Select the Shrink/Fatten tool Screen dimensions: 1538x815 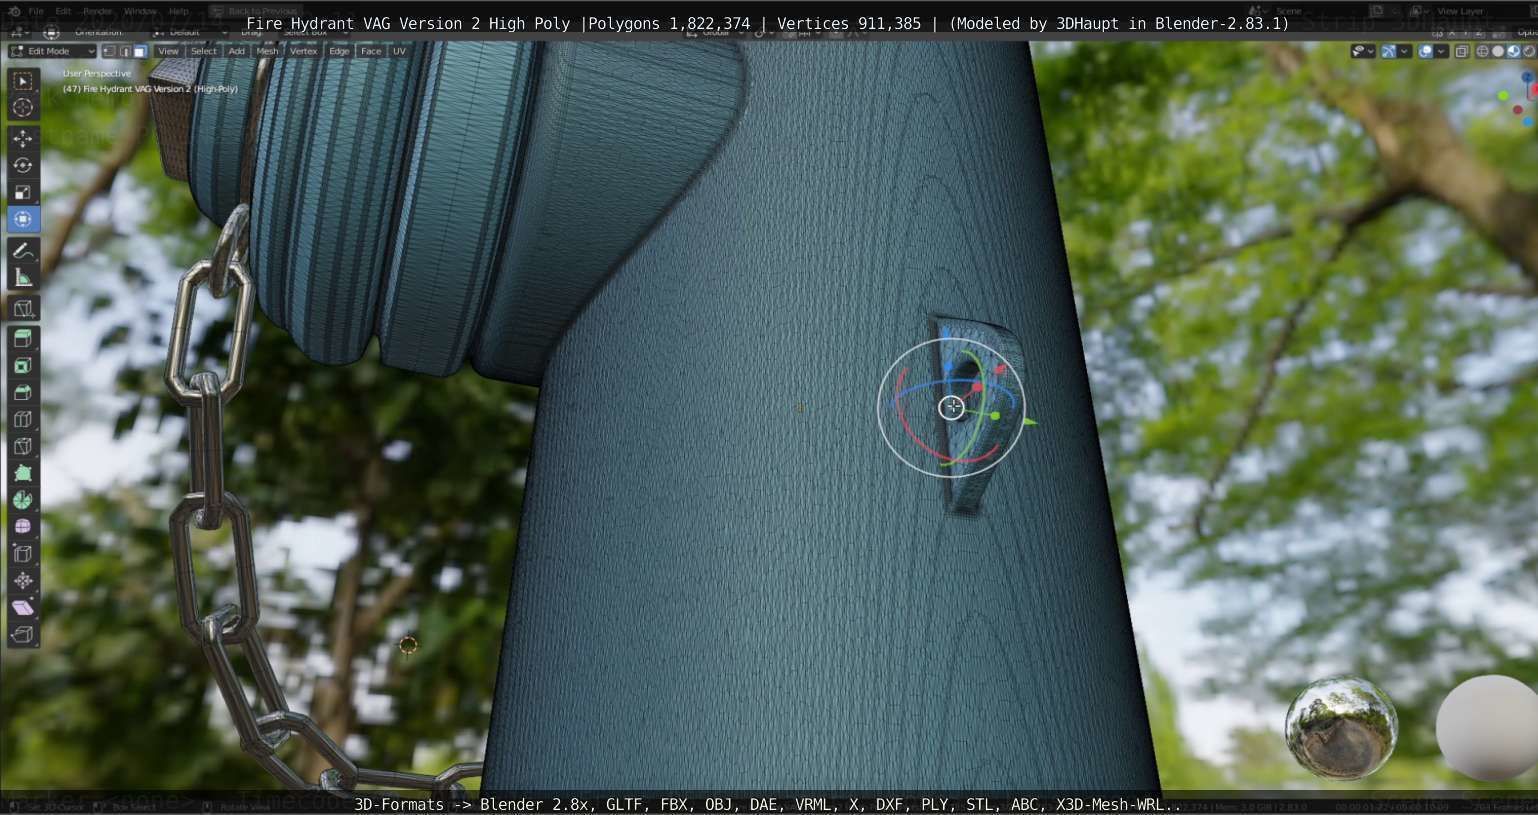coord(23,581)
